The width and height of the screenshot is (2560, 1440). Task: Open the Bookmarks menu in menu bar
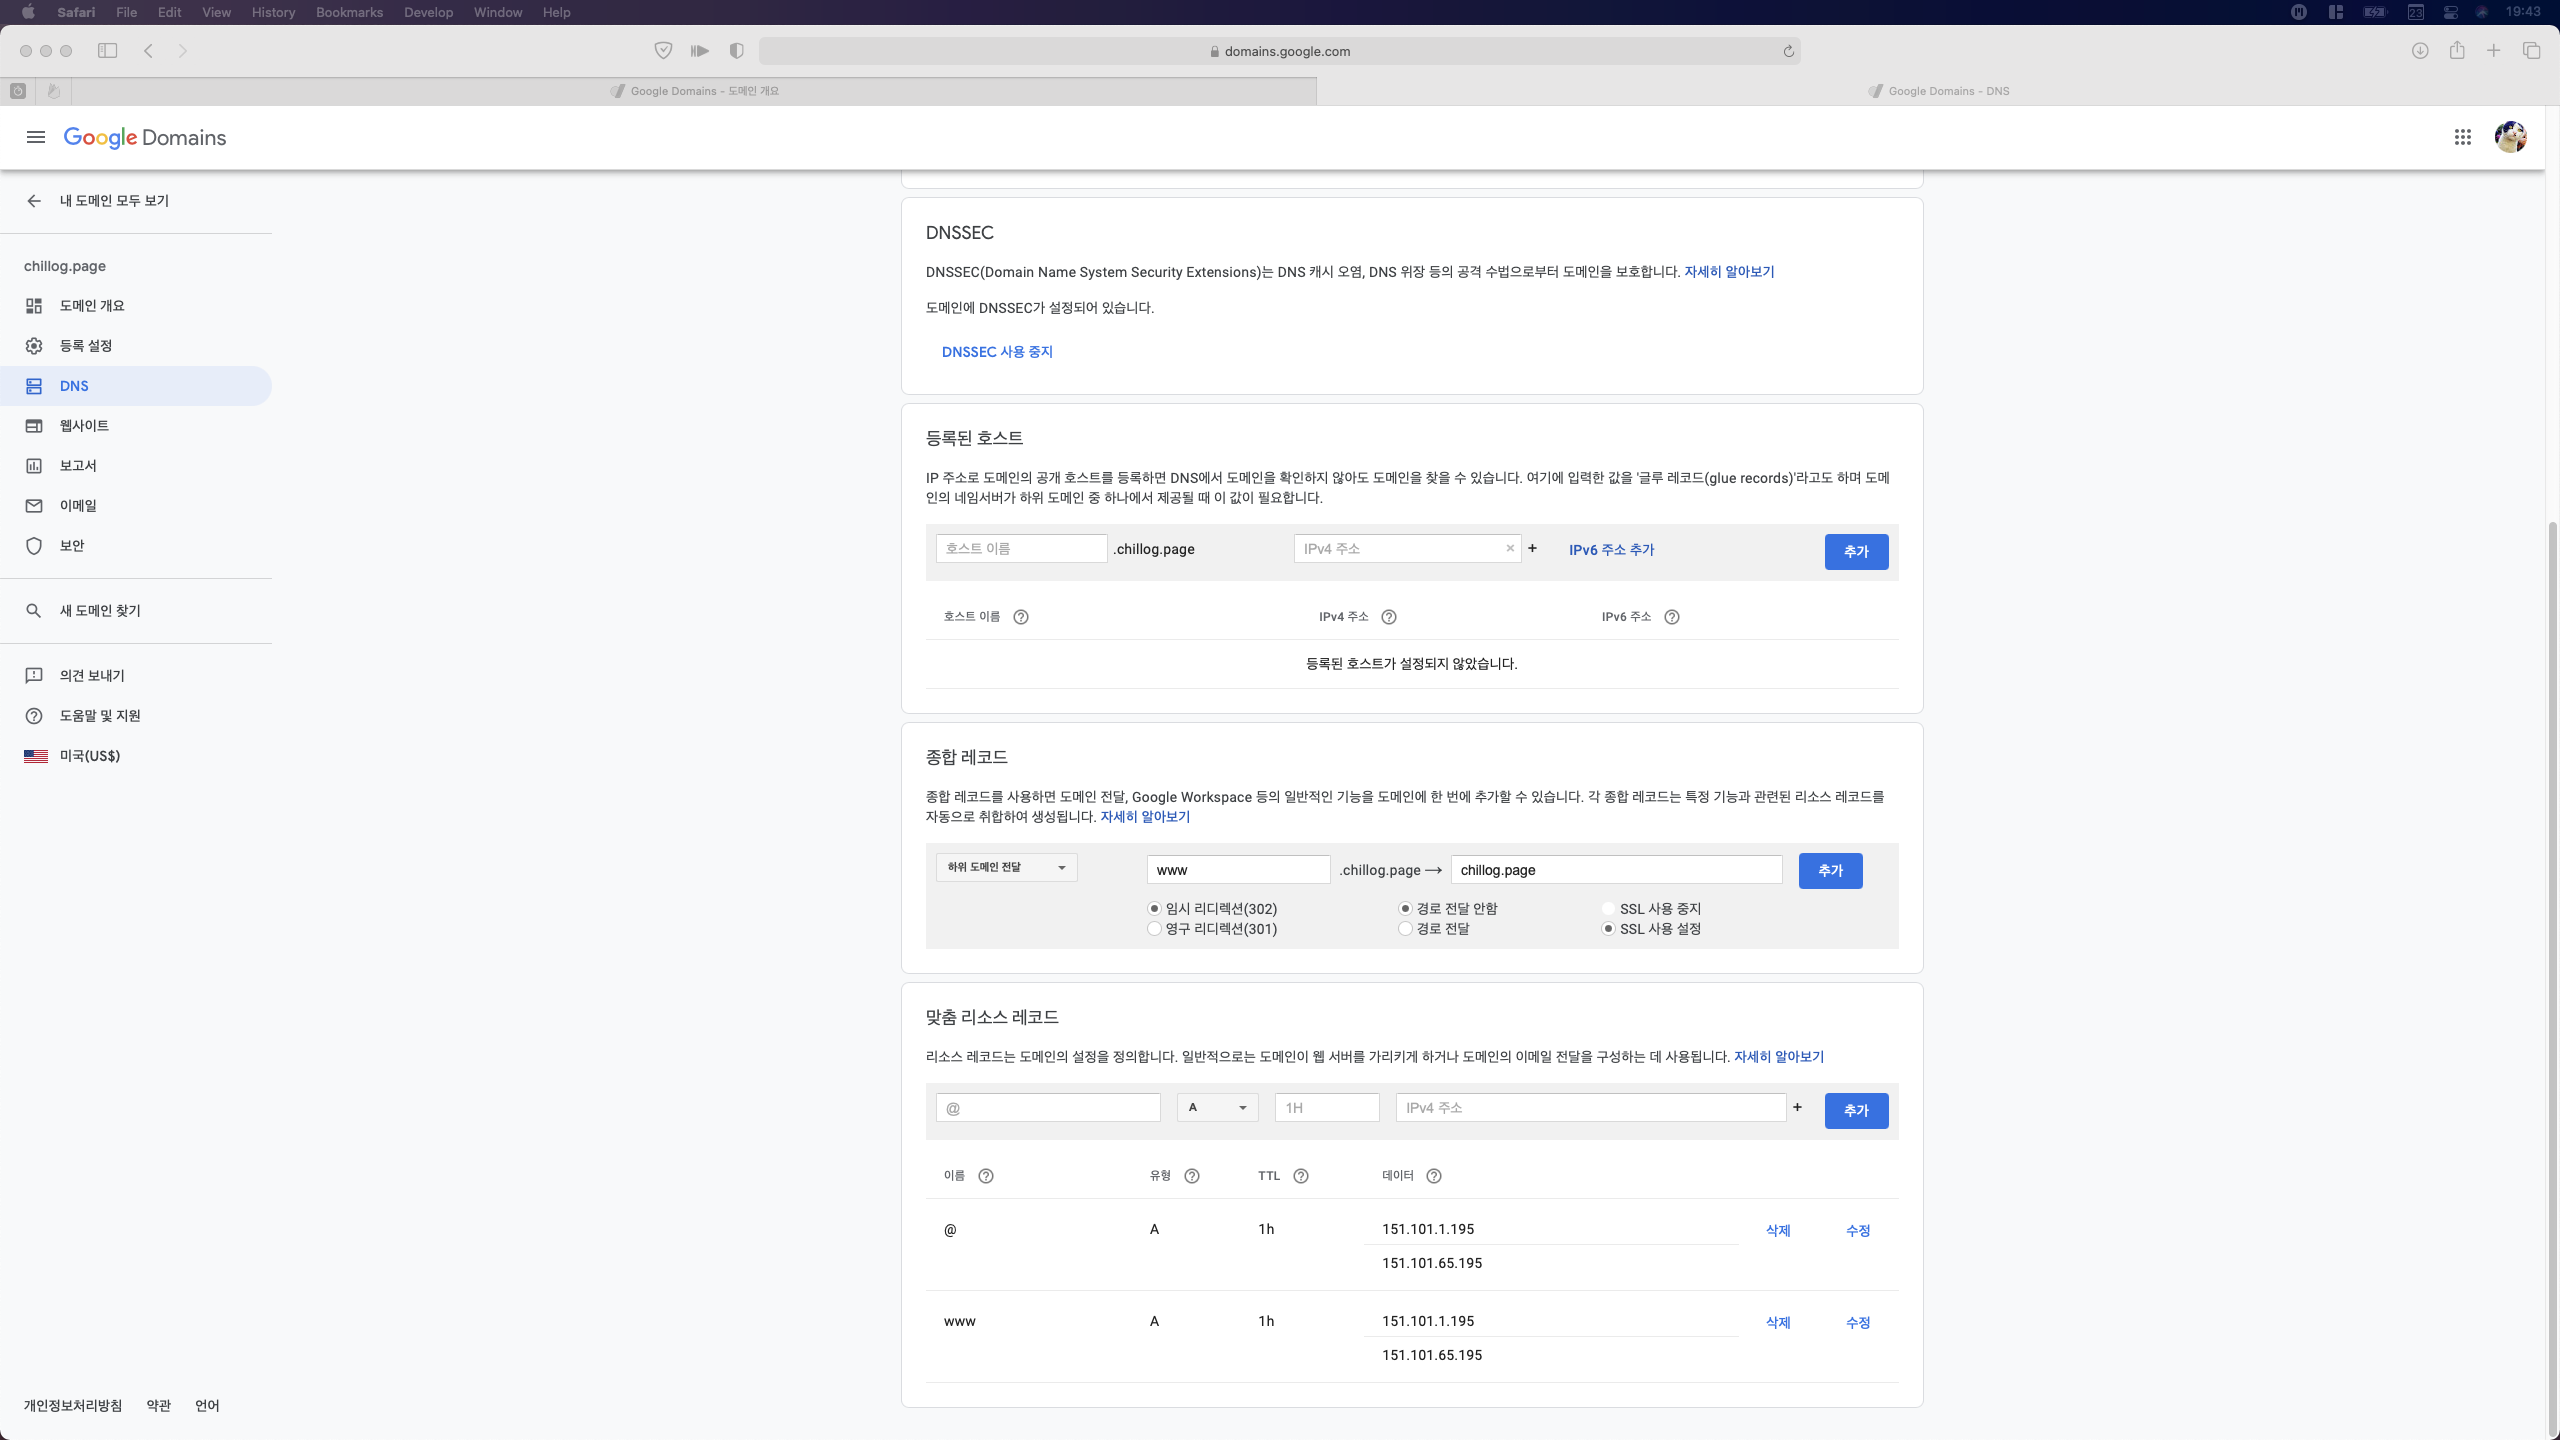coord(349,12)
